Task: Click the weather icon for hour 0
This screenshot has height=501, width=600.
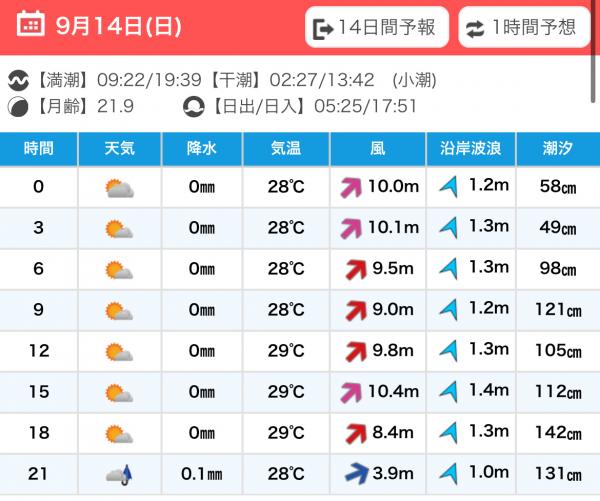Action: (x=119, y=187)
